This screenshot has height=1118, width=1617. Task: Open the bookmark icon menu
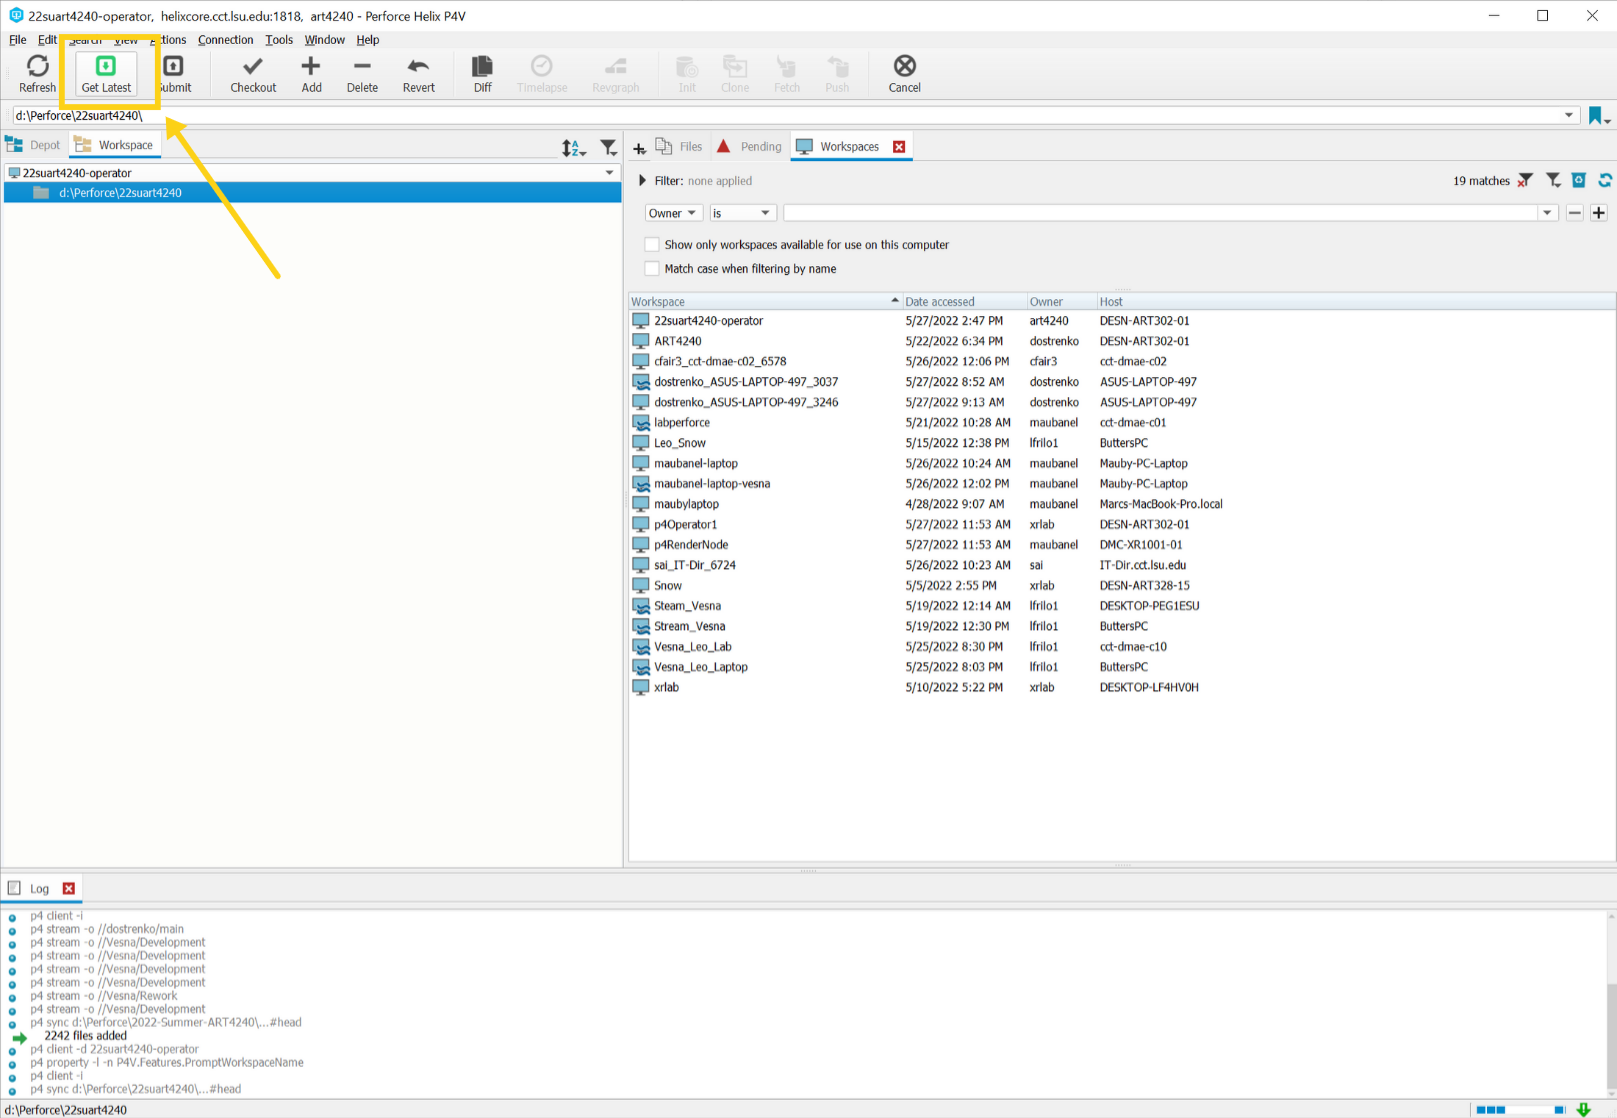[x=1598, y=116]
